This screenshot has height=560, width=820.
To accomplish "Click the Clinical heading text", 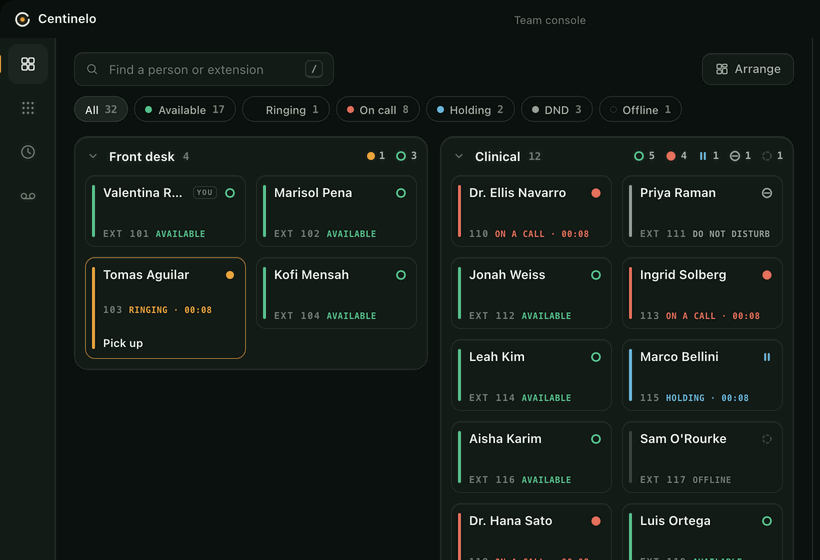I will click(x=497, y=156).
